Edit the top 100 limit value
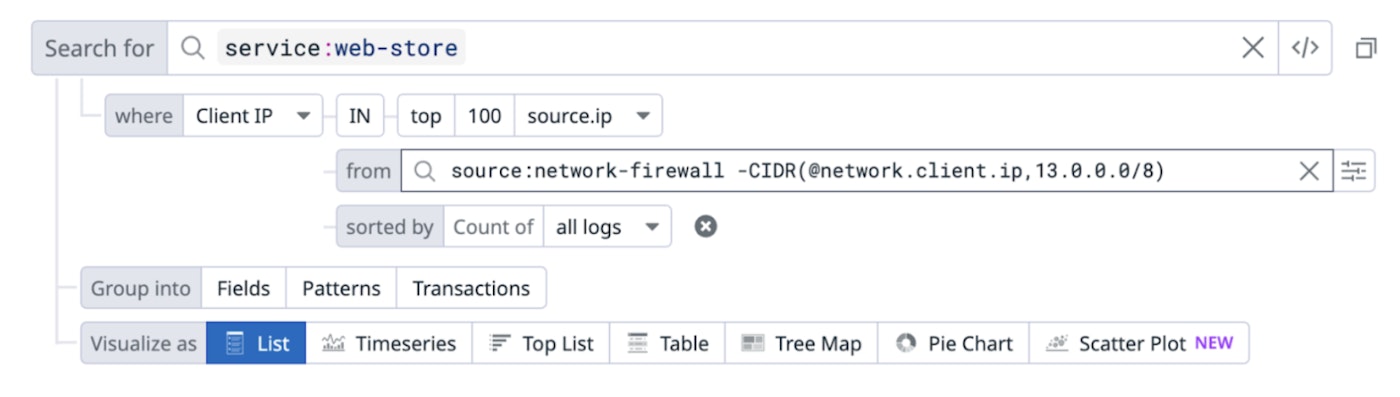This screenshot has width=1400, height=397. click(484, 116)
